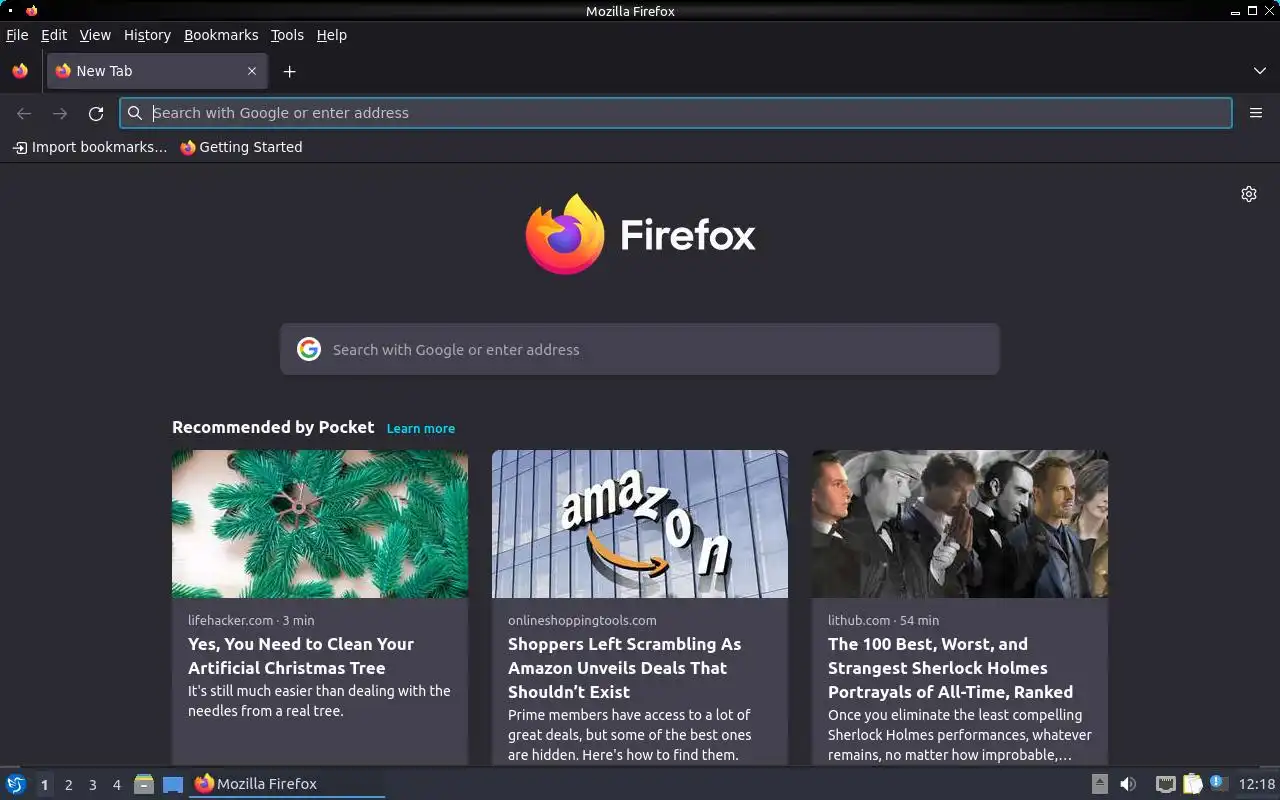Go back one page
Image resolution: width=1280 pixels, height=800 pixels.
(24, 113)
